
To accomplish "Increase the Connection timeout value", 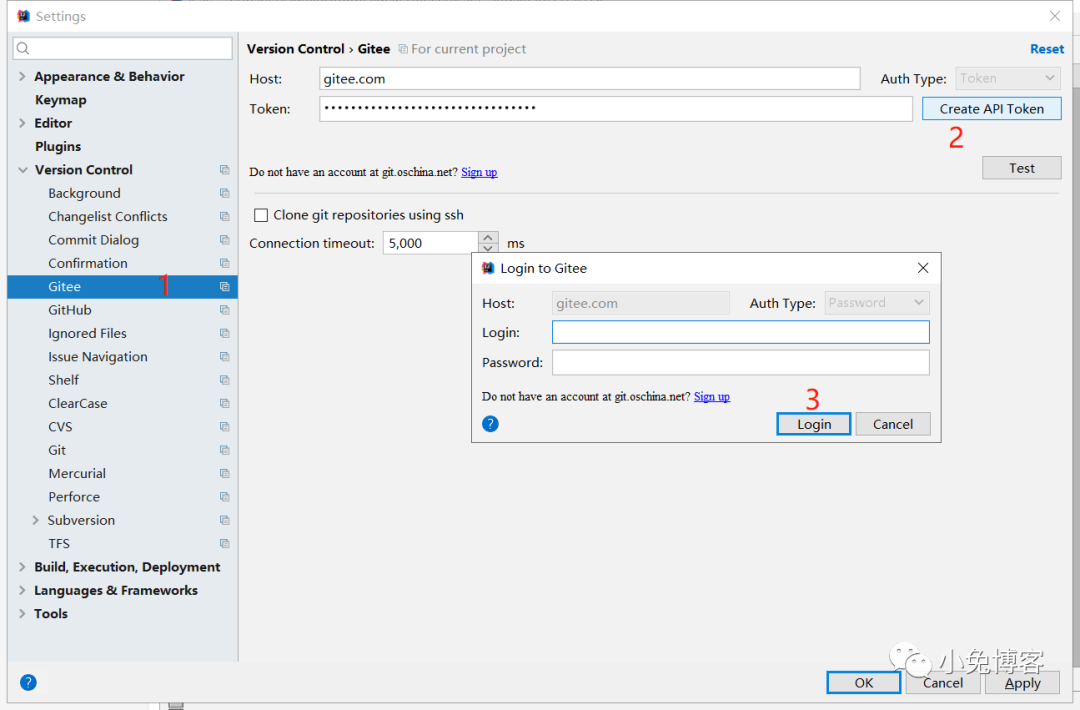I will 488,238.
